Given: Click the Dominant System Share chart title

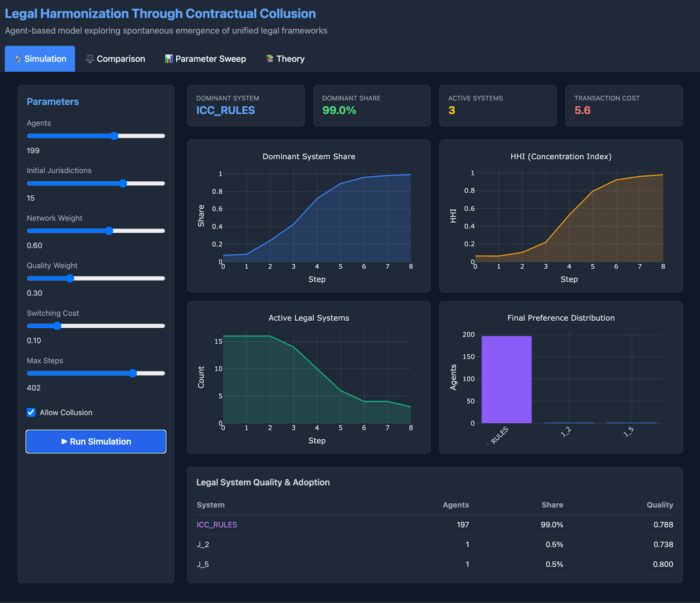Looking at the screenshot, I should click(308, 157).
